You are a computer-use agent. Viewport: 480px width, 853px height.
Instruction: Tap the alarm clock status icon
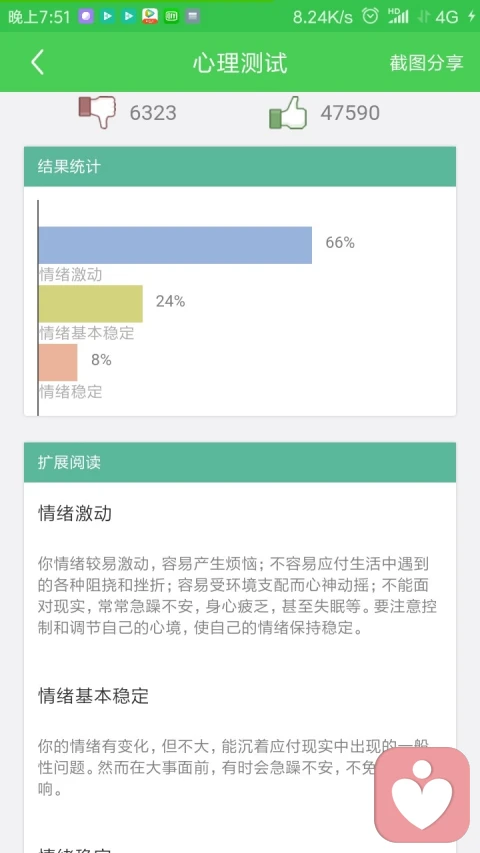pyautogui.click(x=370, y=17)
